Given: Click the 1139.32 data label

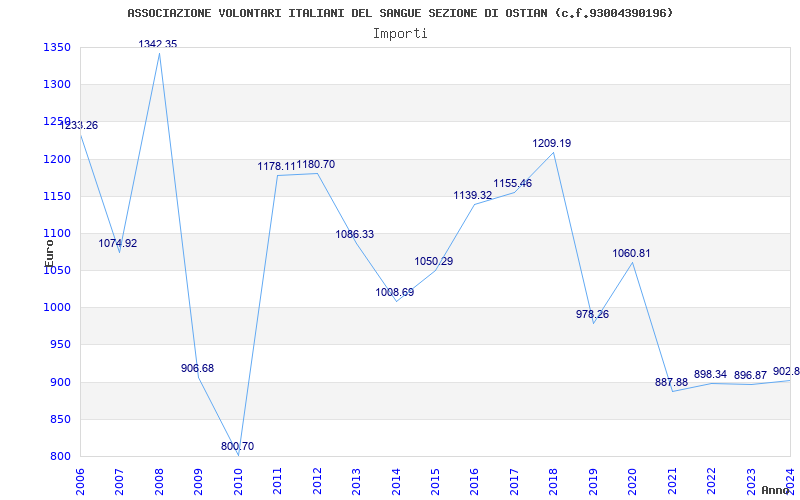Looking at the screenshot, I should (x=473, y=195).
